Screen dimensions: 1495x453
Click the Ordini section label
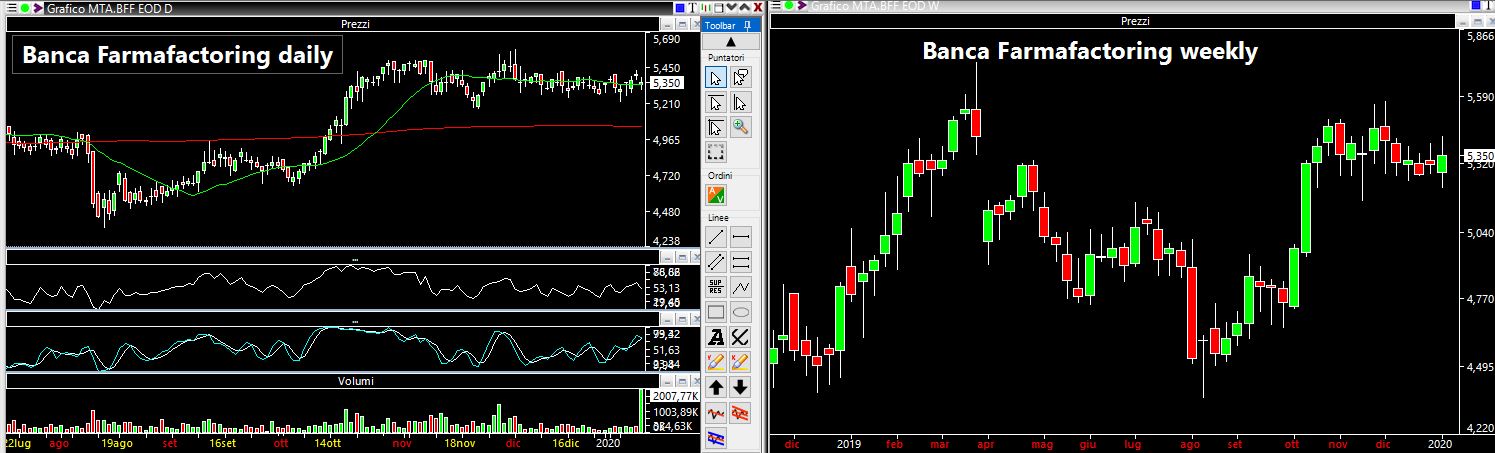point(720,175)
